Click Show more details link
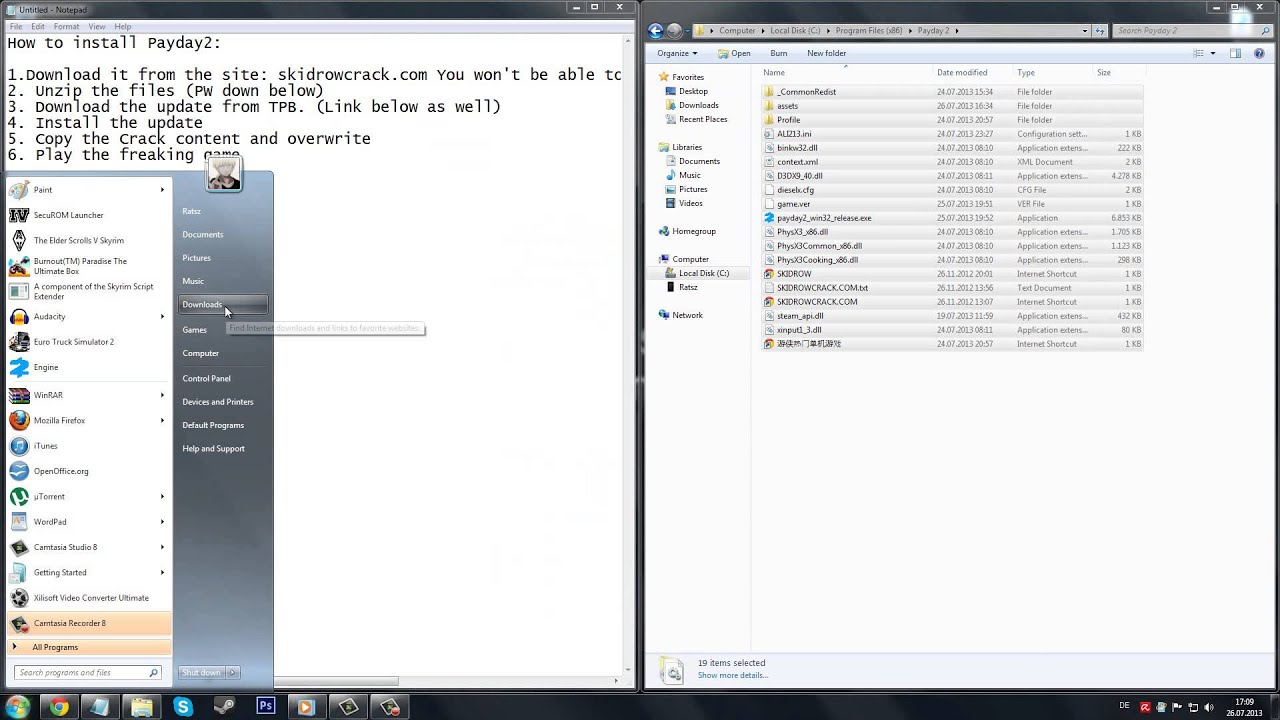This screenshot has width=1280, height=720. click(733, 675)
